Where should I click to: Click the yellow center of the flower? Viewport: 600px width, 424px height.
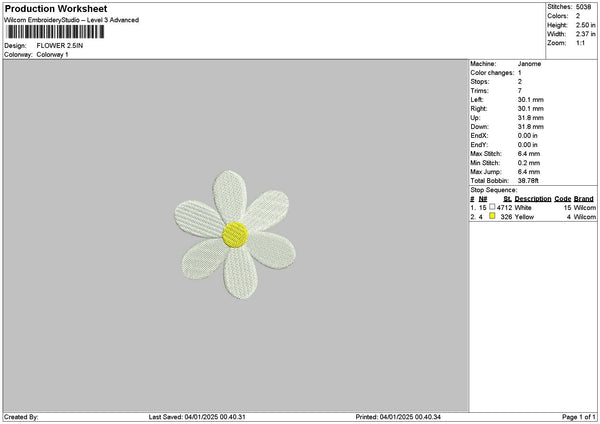click(235, 234)
